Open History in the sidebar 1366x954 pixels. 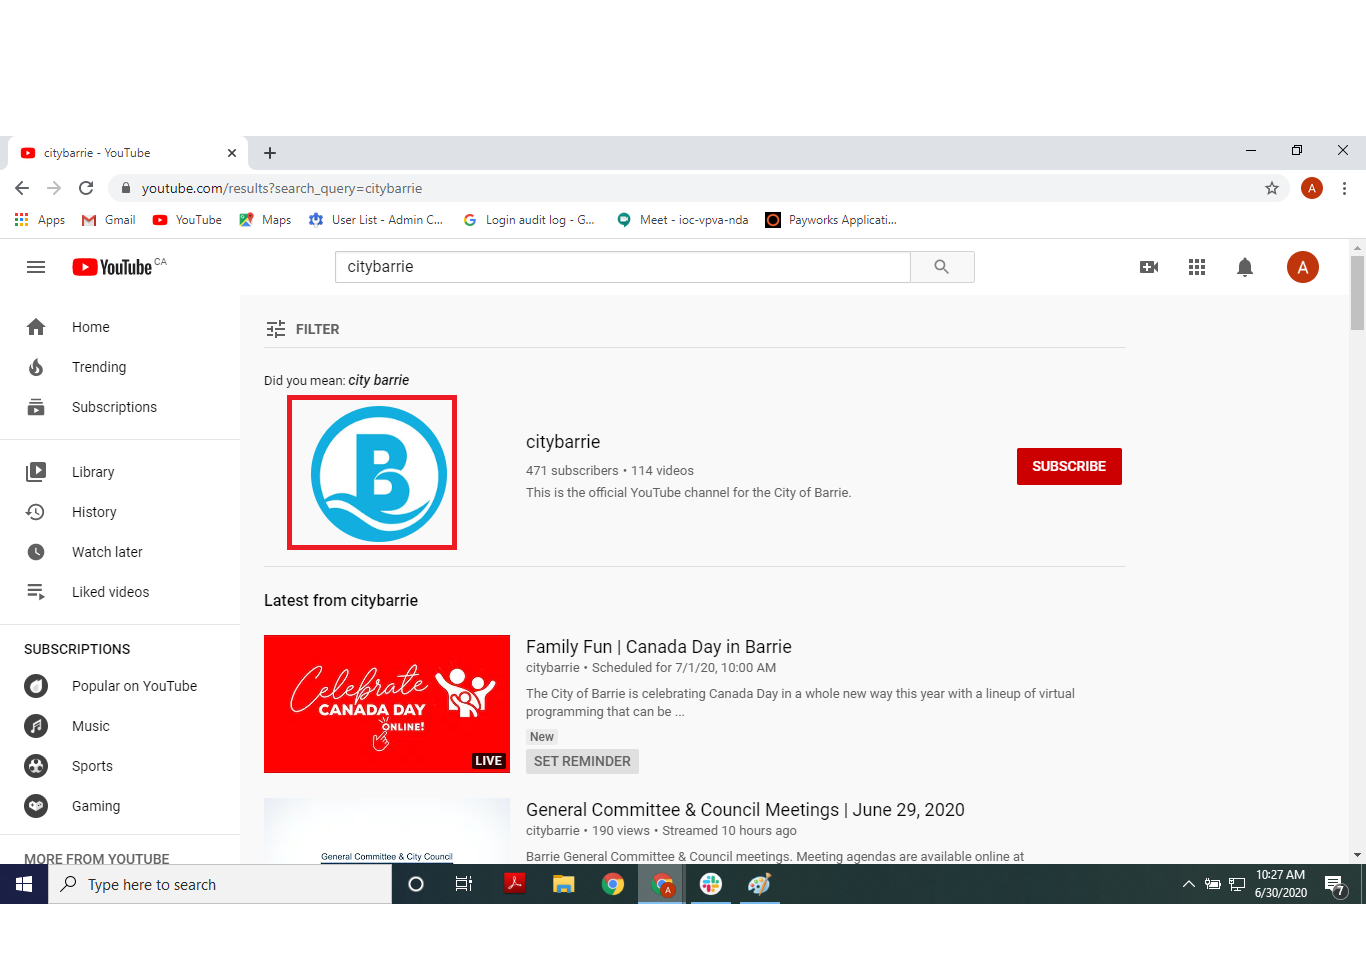click(x=120, y=512)
